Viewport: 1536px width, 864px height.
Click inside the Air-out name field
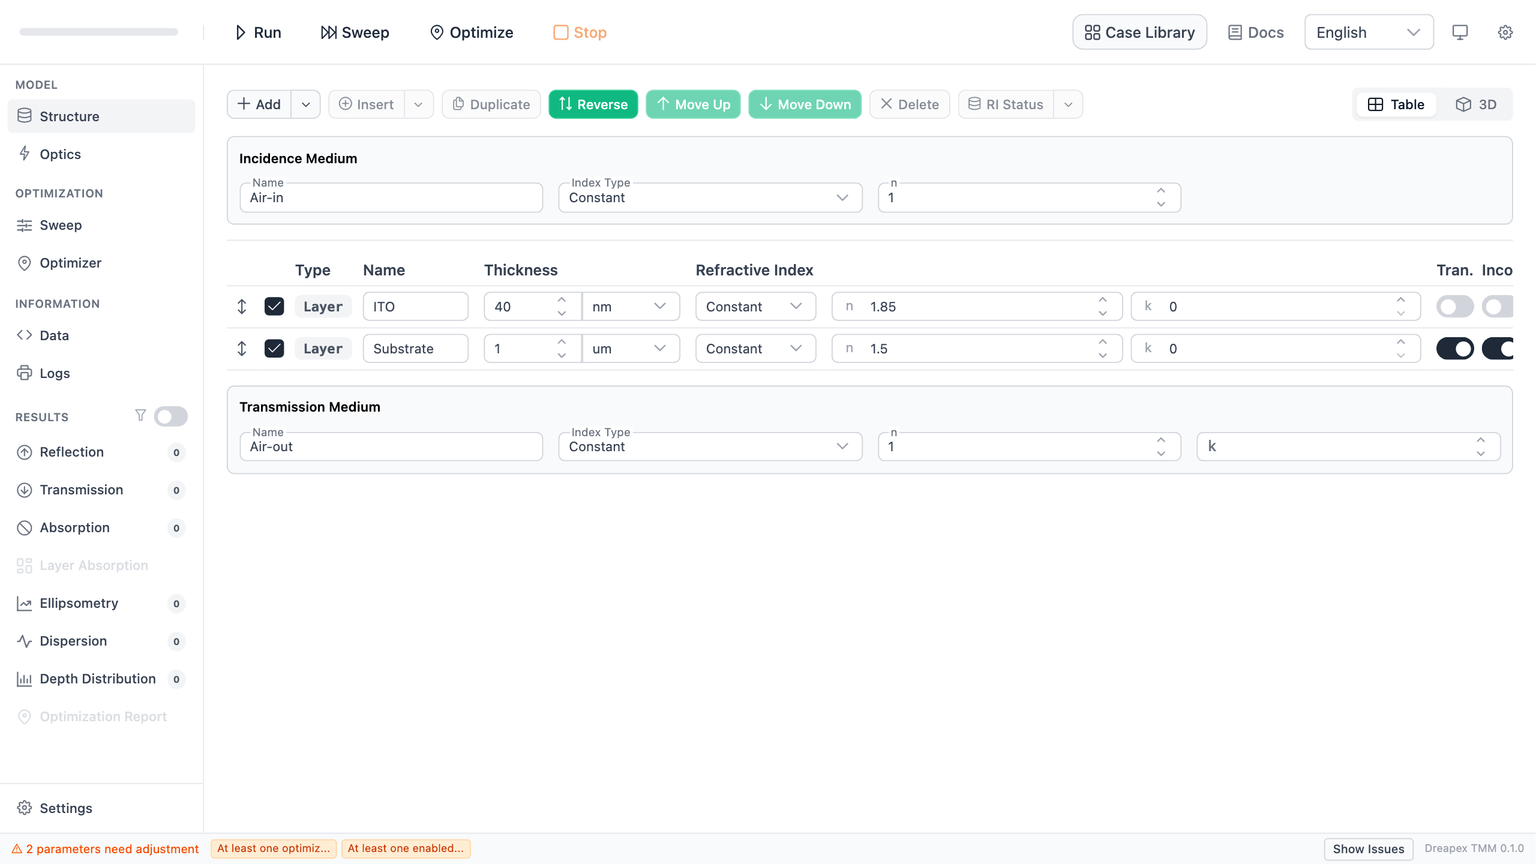(x=390, y=446)
